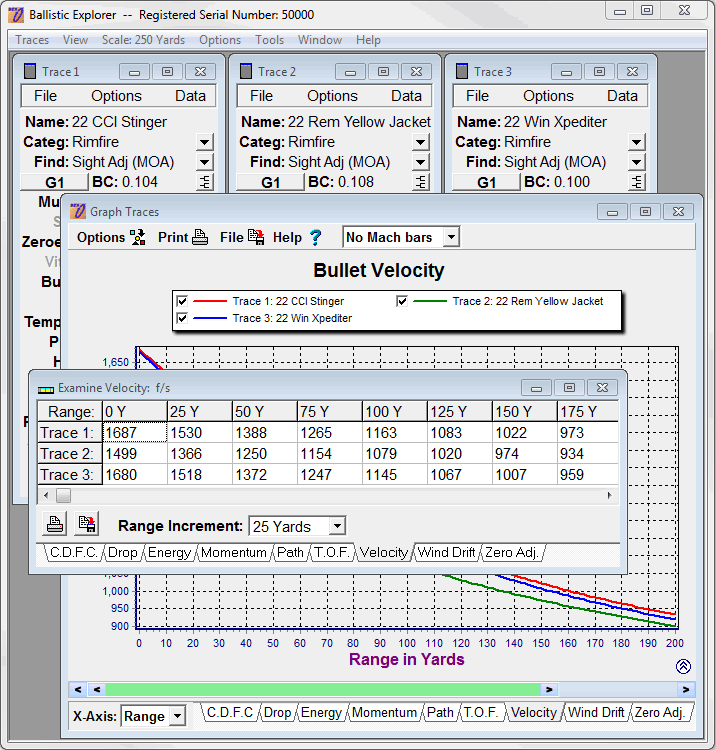
Task: Select C.D.F.C tab in Graph Traces
Action: pos(230,712)
